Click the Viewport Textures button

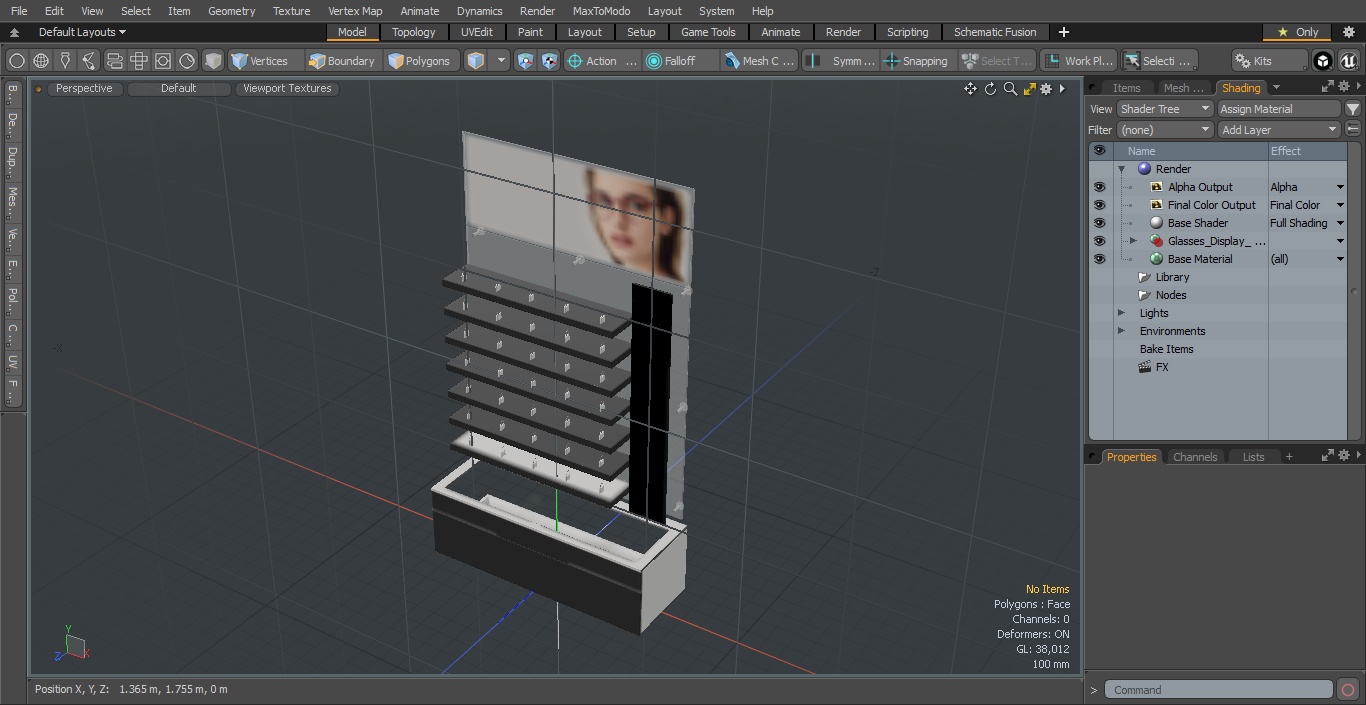[287, 88]
